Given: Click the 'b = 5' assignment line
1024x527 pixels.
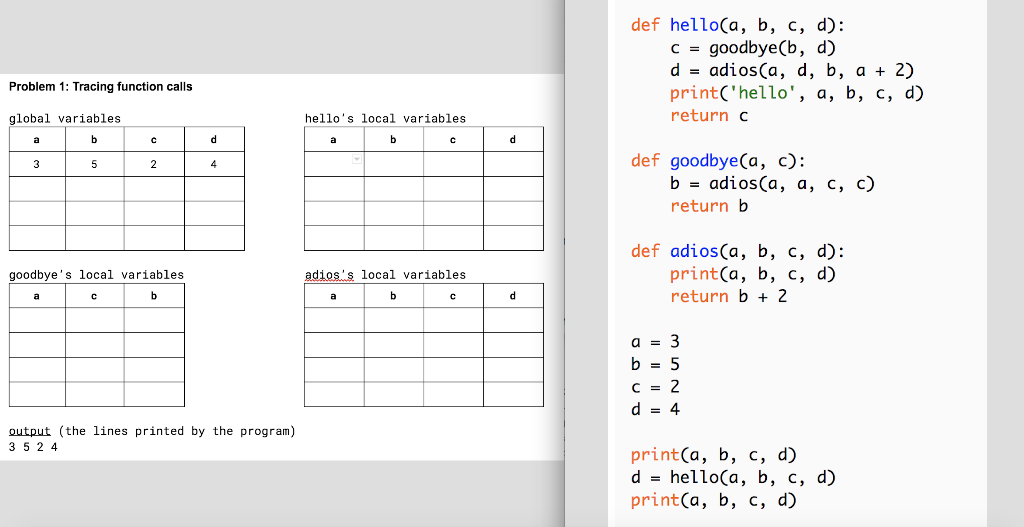Looking at the screenshot, I should click(655, 364).
